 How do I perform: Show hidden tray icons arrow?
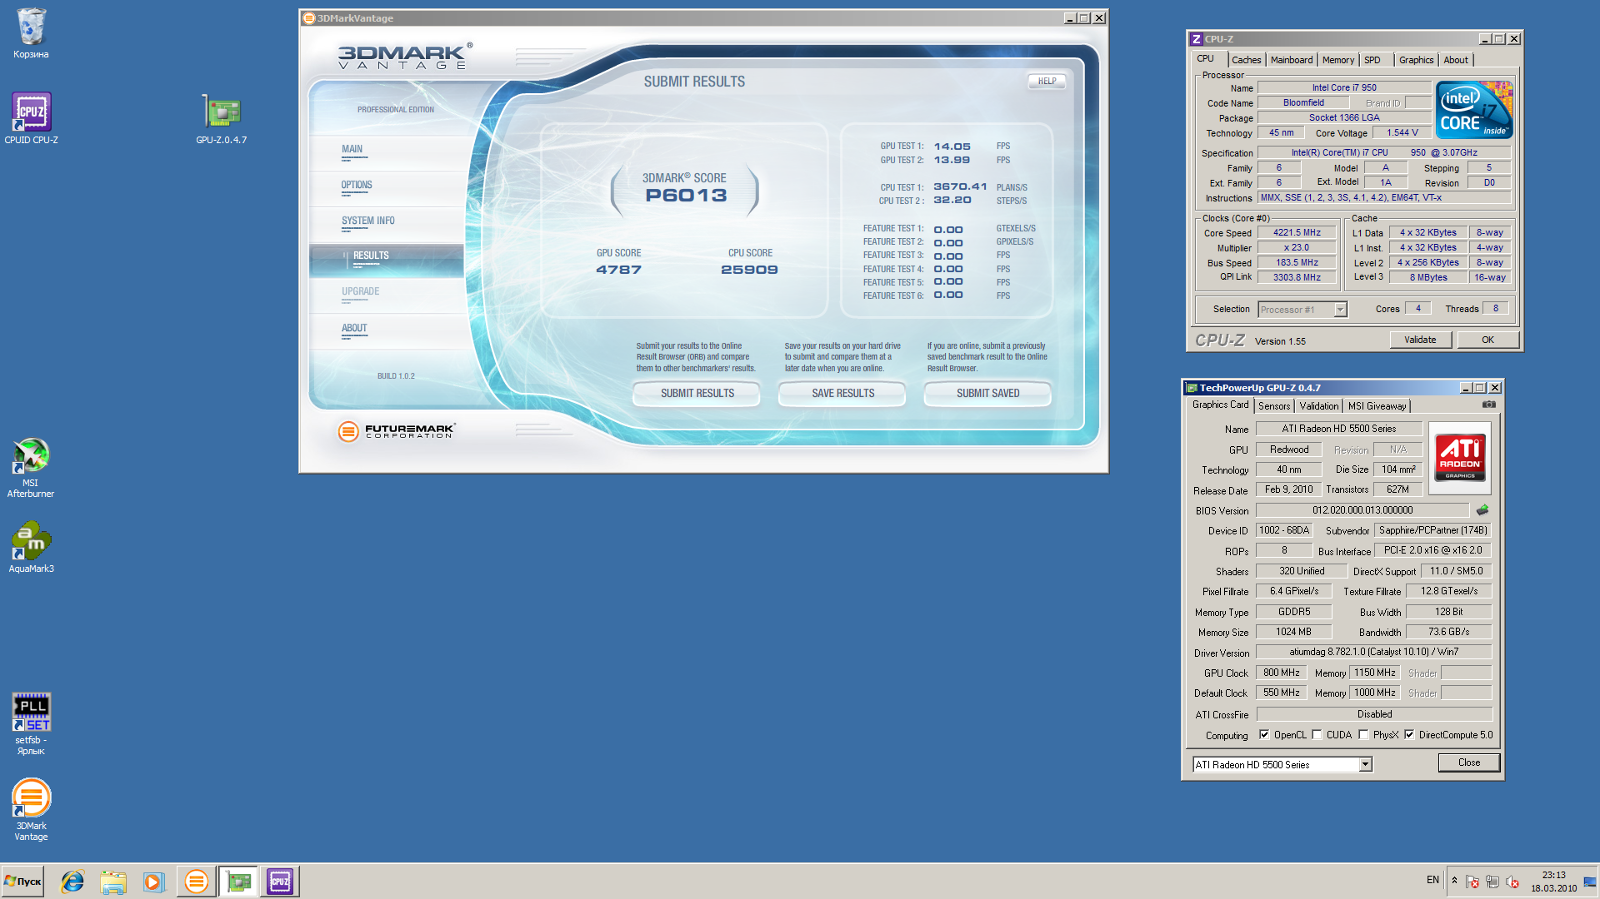click(x=1454, y=880)
